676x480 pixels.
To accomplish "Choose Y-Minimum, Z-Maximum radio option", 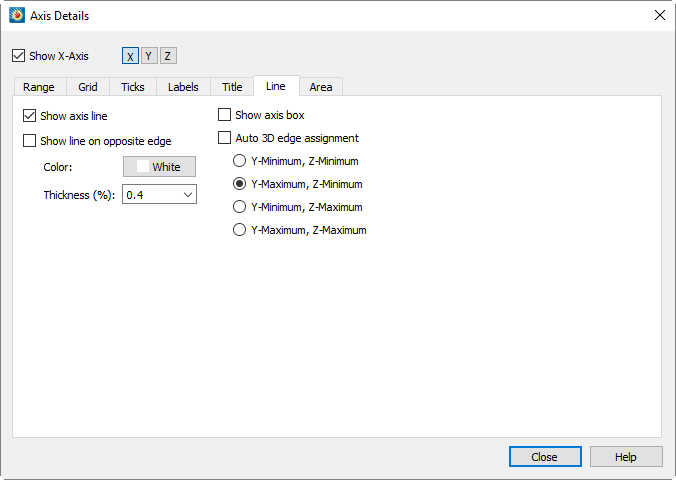I will [x=239, y=207].
